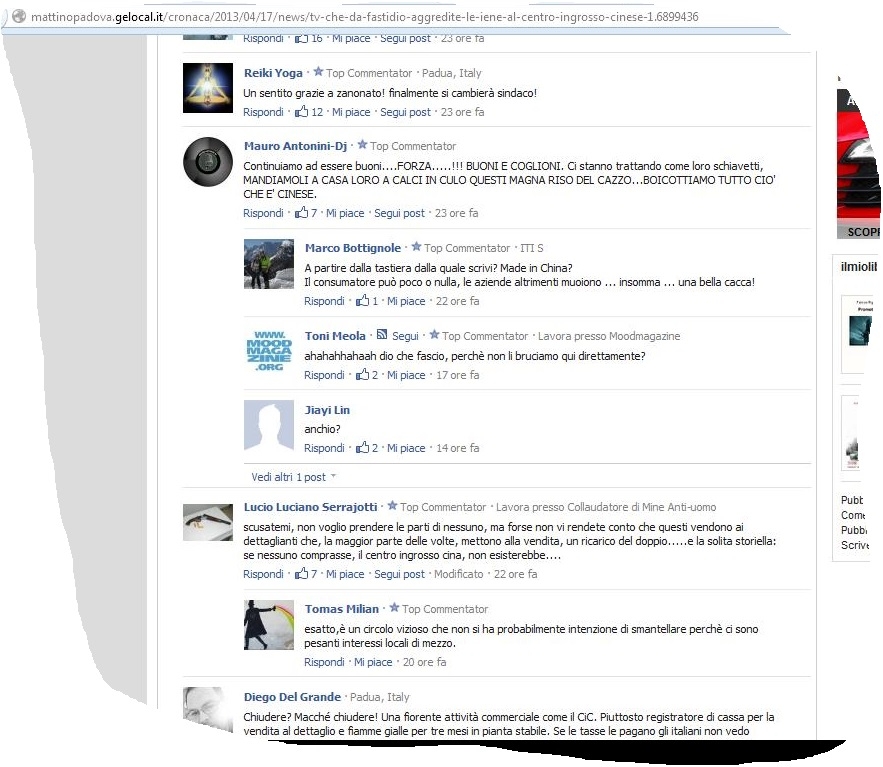Click thumbs-up icon on Reiki Yoga's comment

click(302, 112)
